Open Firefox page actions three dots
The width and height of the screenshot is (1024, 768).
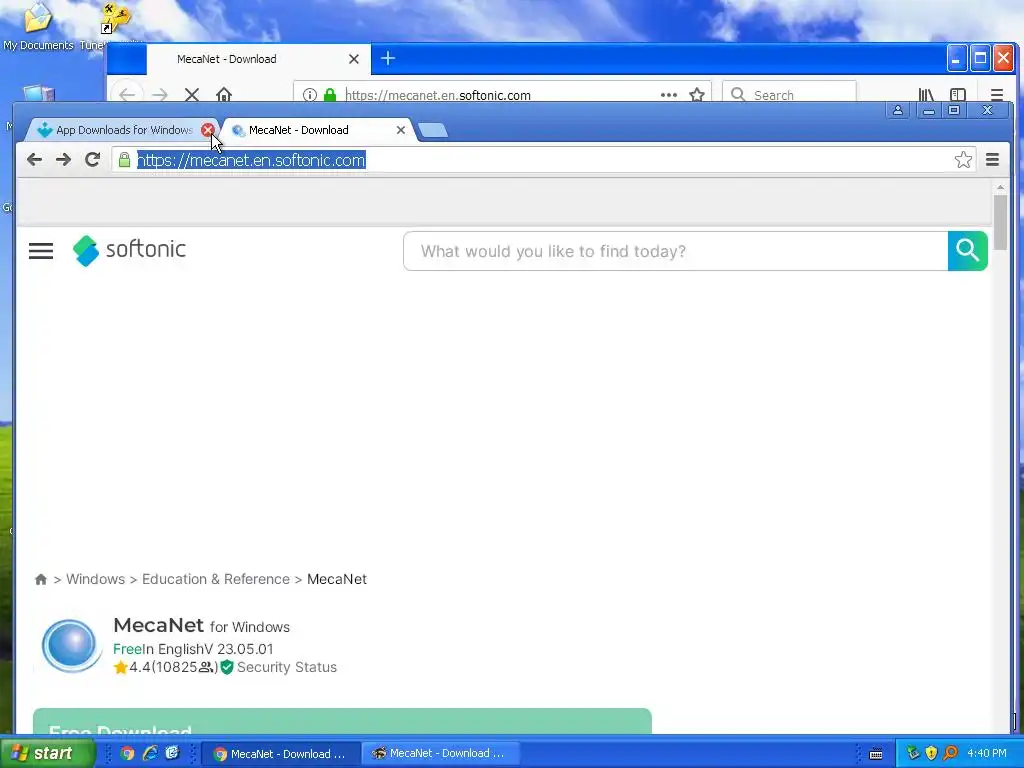click(668, 95)
